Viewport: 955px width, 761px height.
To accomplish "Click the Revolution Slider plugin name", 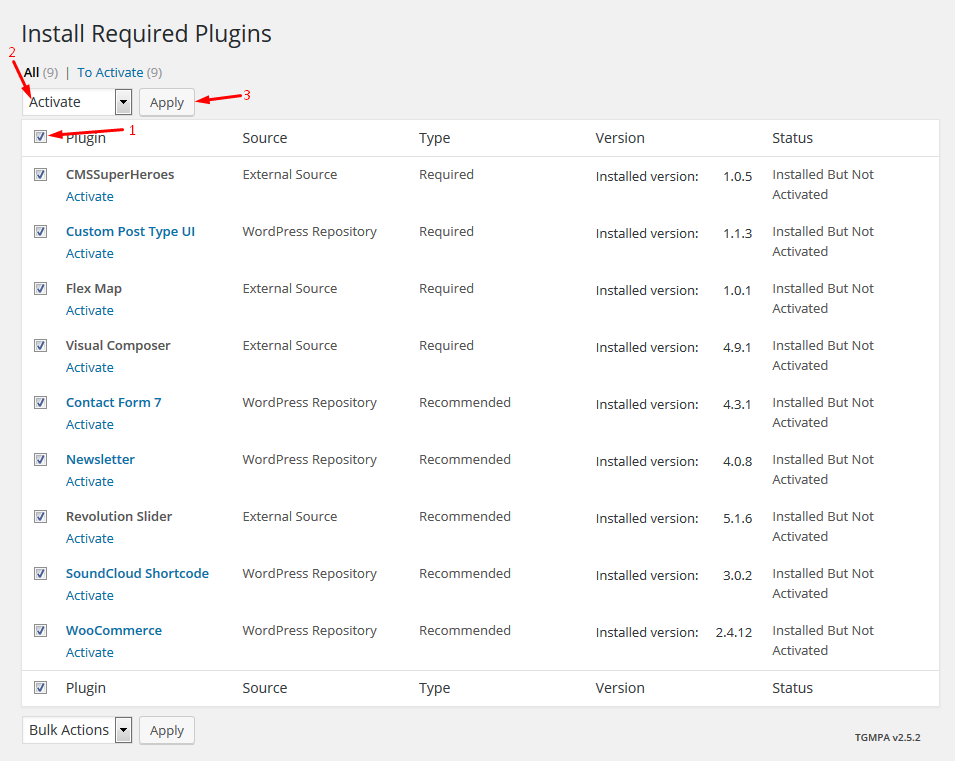I will tap(119, 516).
